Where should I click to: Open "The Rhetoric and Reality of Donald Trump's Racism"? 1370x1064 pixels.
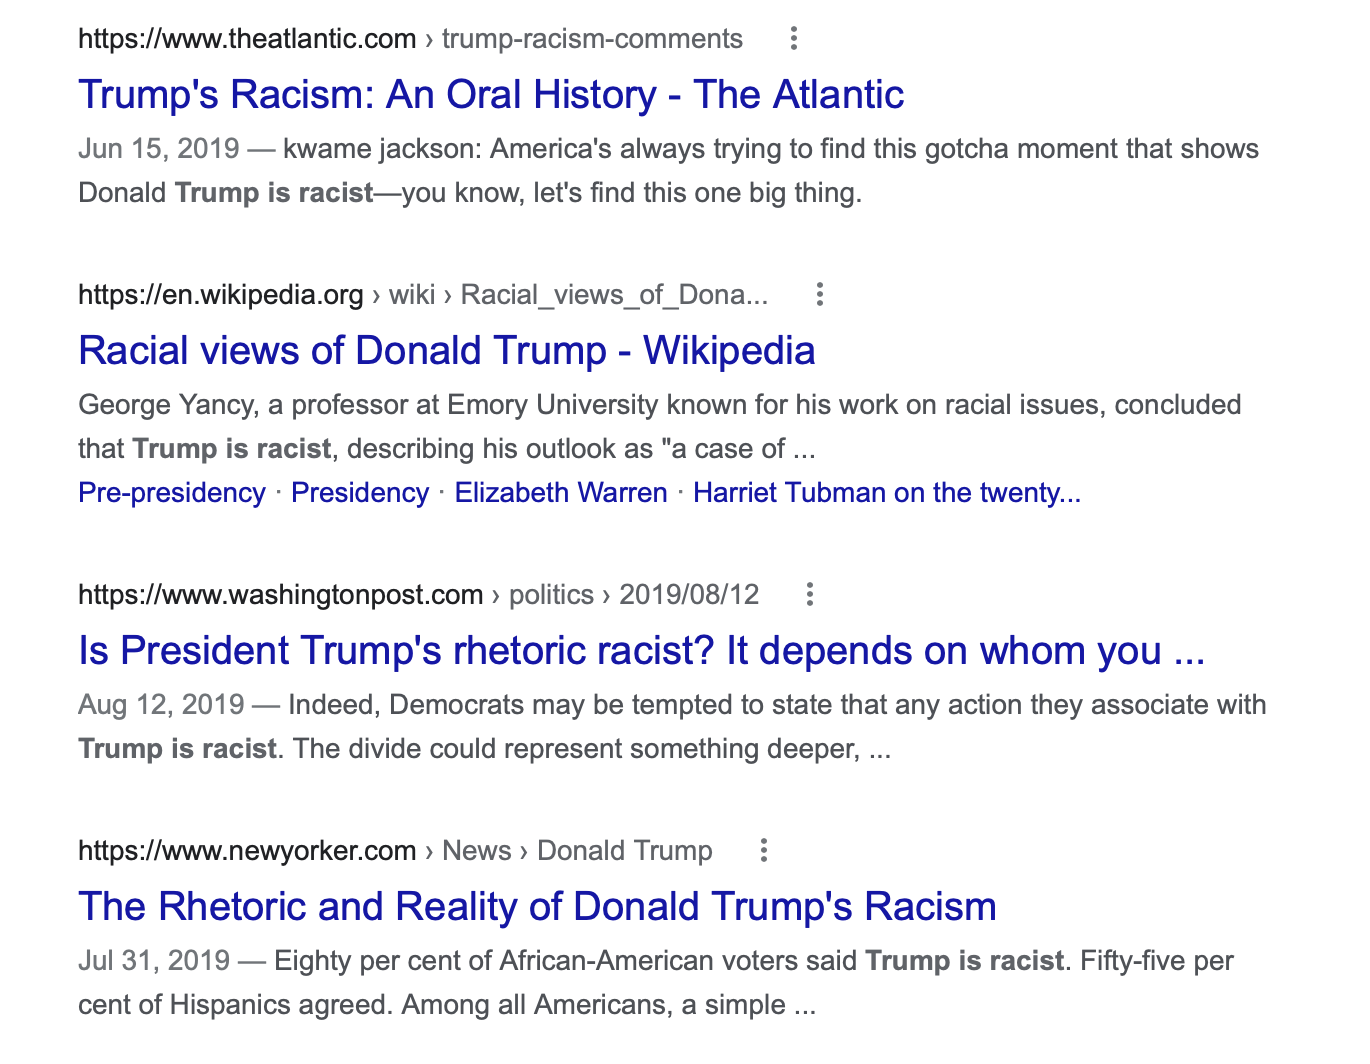[x=538, y=907]
